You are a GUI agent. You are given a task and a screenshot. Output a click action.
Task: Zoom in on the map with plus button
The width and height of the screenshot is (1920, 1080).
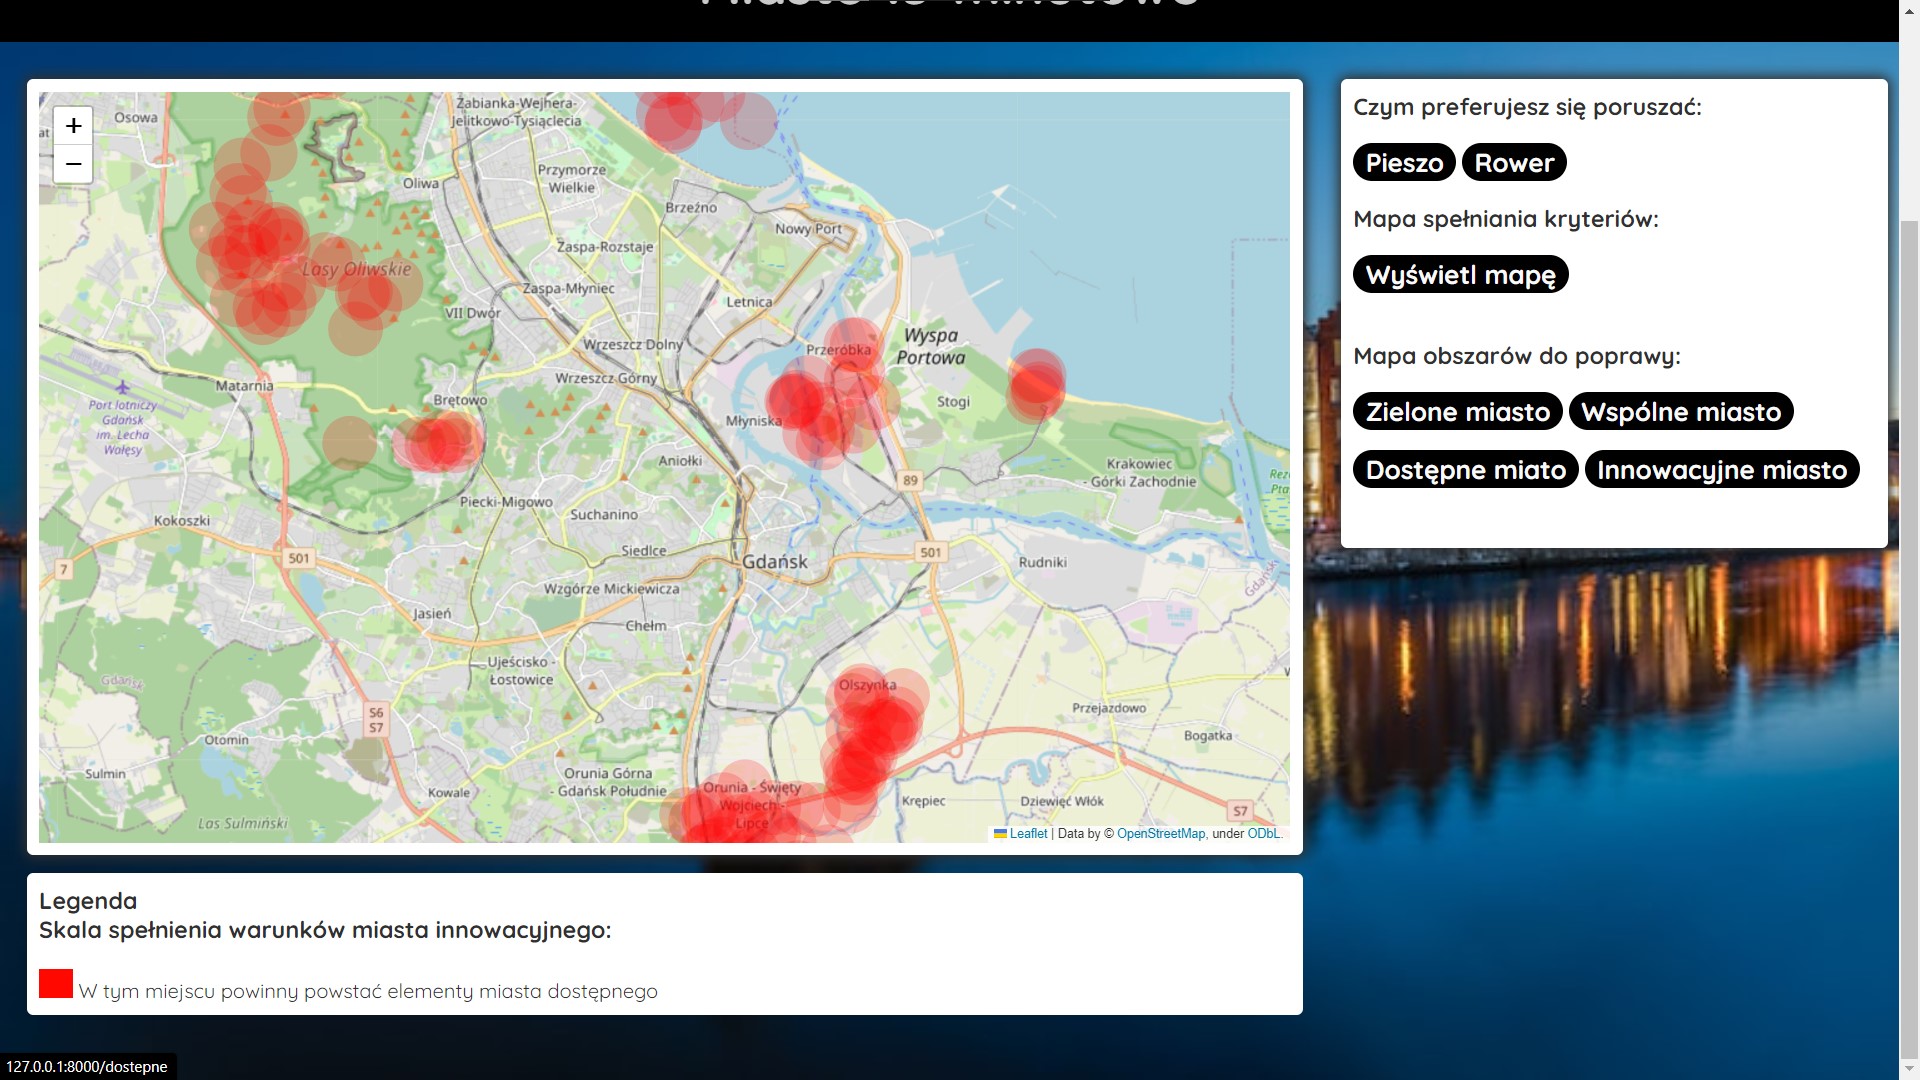coord(73,126)
